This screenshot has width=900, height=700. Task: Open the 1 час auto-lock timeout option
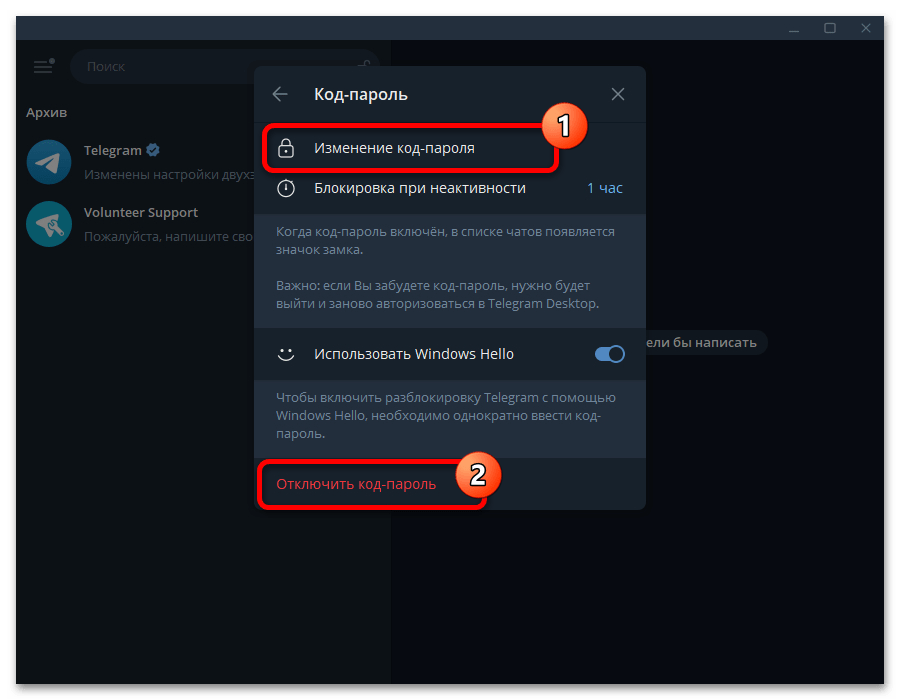point(604,188)
